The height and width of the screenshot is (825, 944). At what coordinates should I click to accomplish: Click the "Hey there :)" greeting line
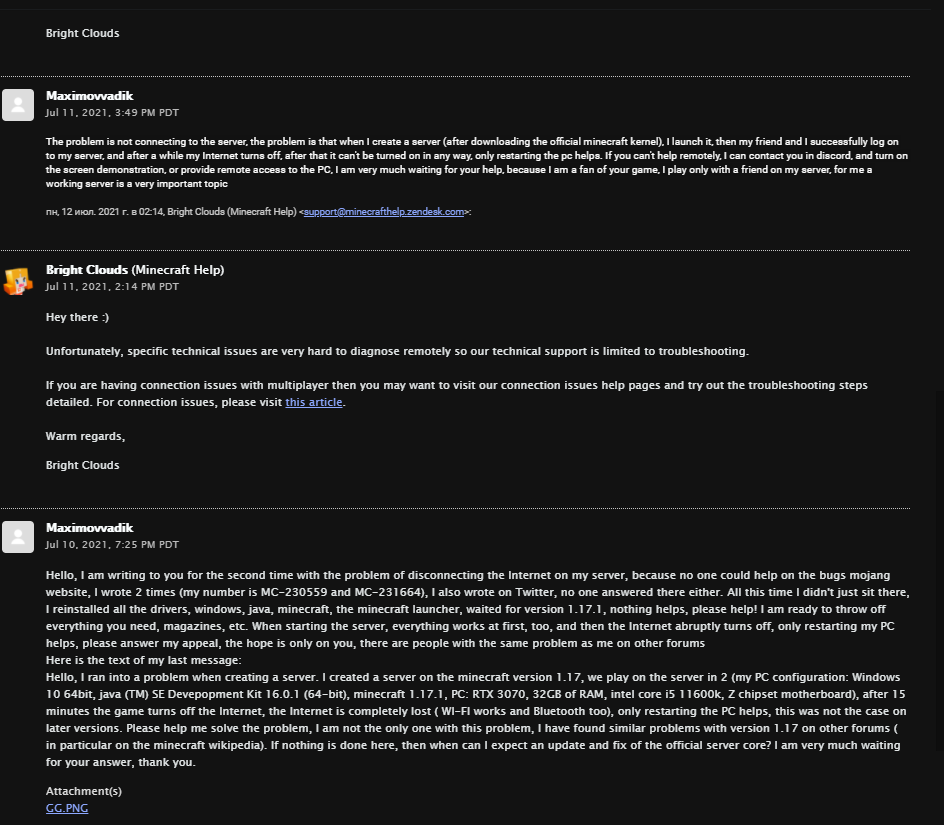77,317
